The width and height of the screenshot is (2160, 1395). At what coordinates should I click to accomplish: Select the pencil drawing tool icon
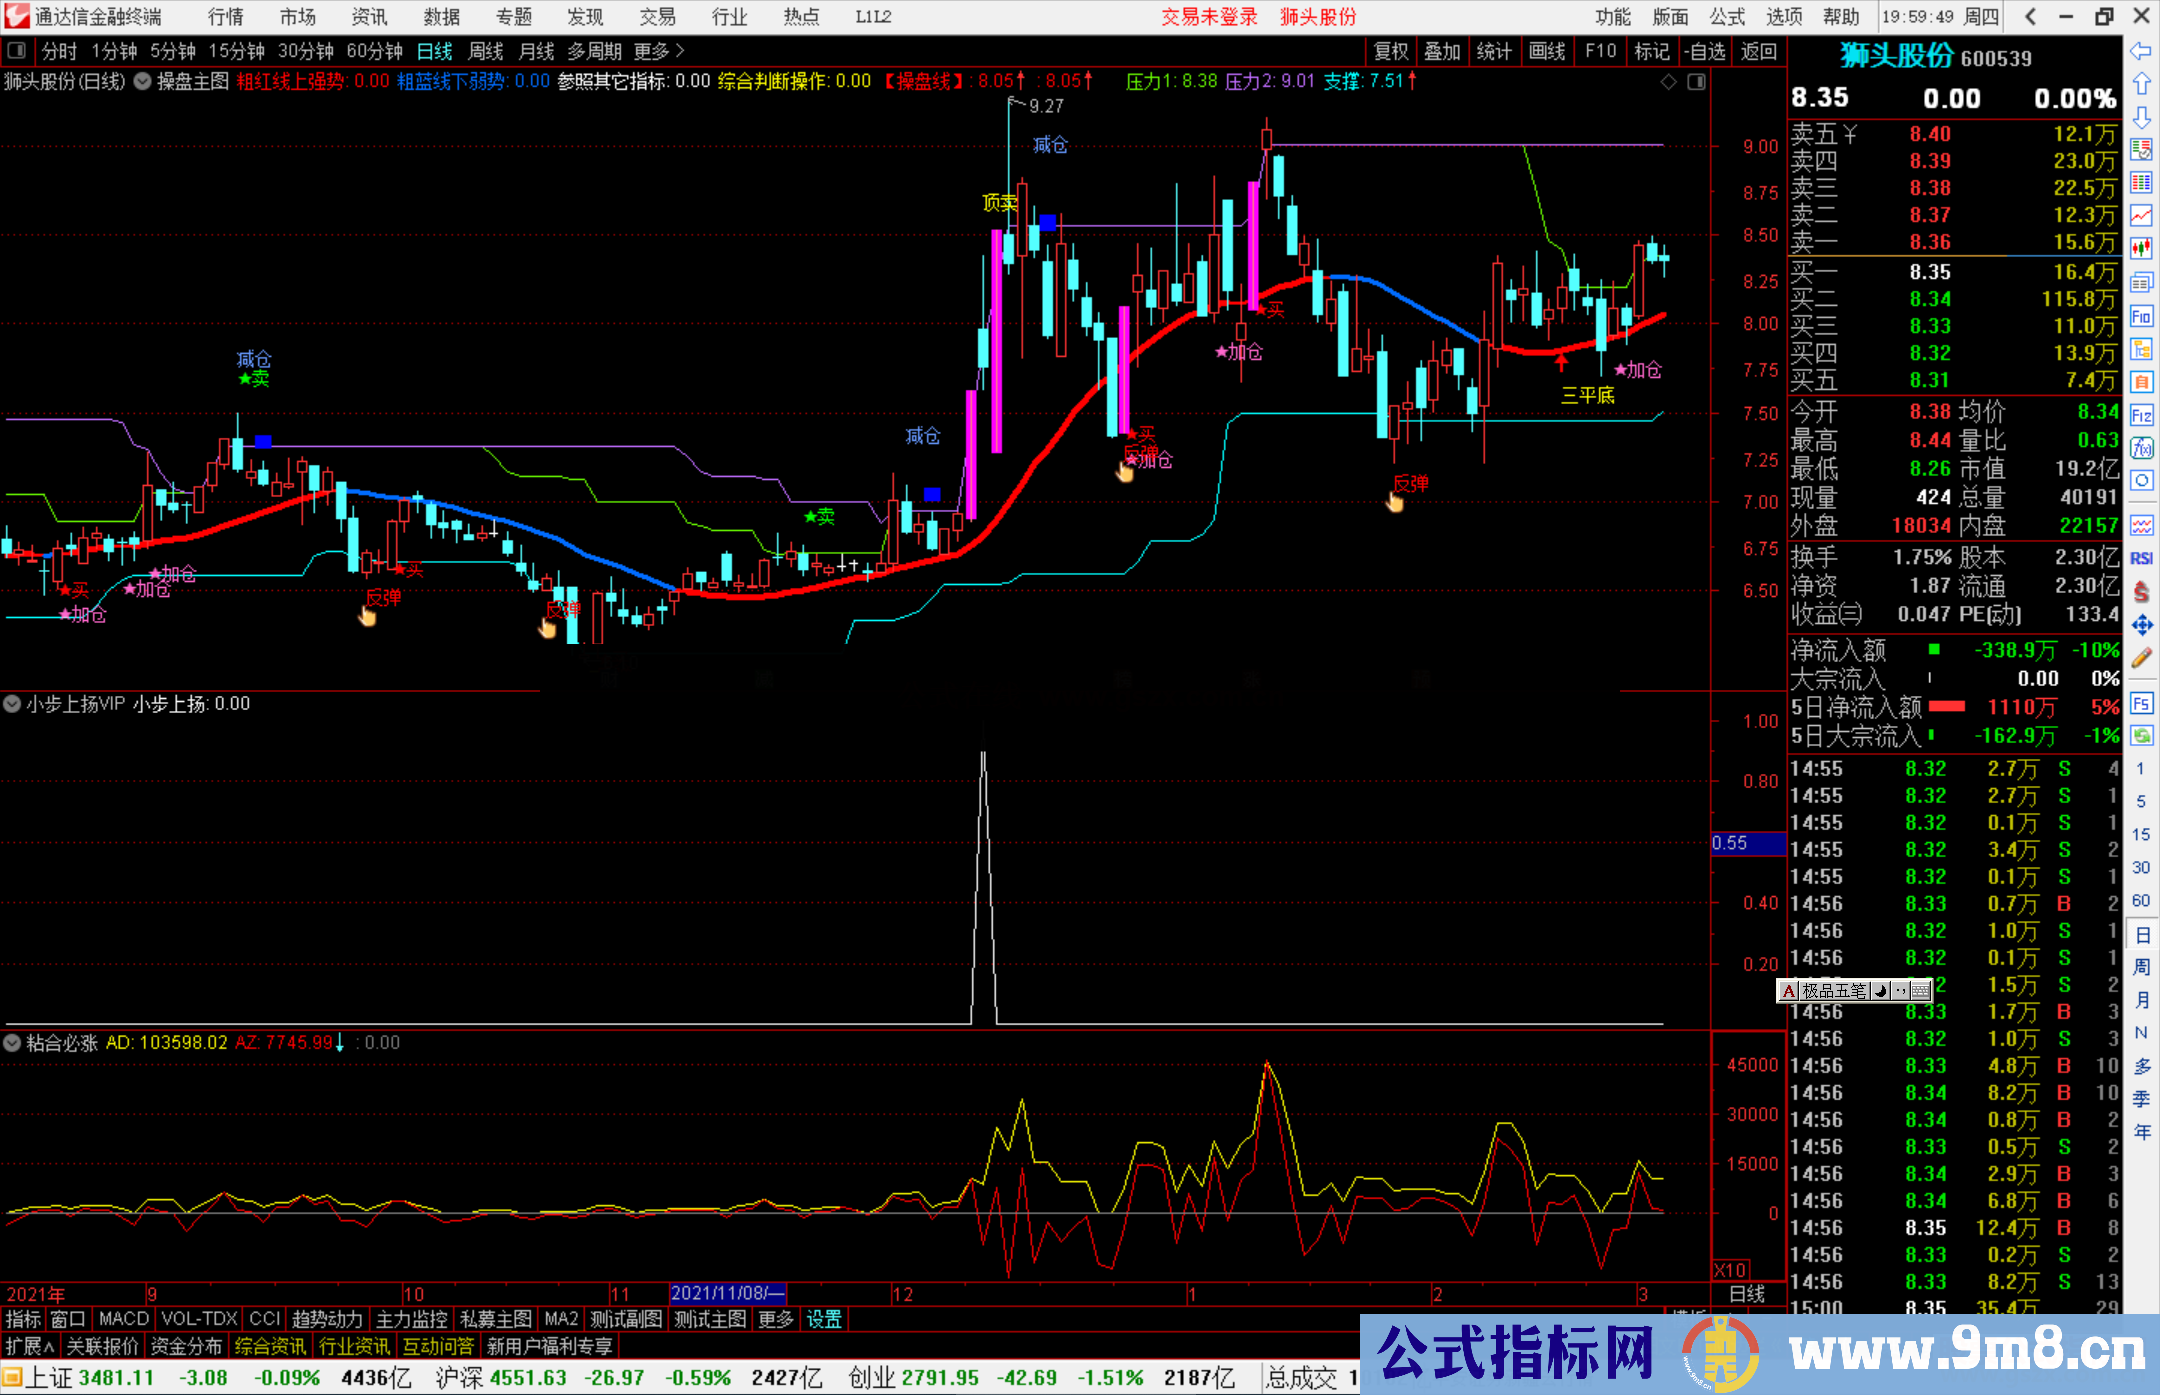pos(2141,658)
